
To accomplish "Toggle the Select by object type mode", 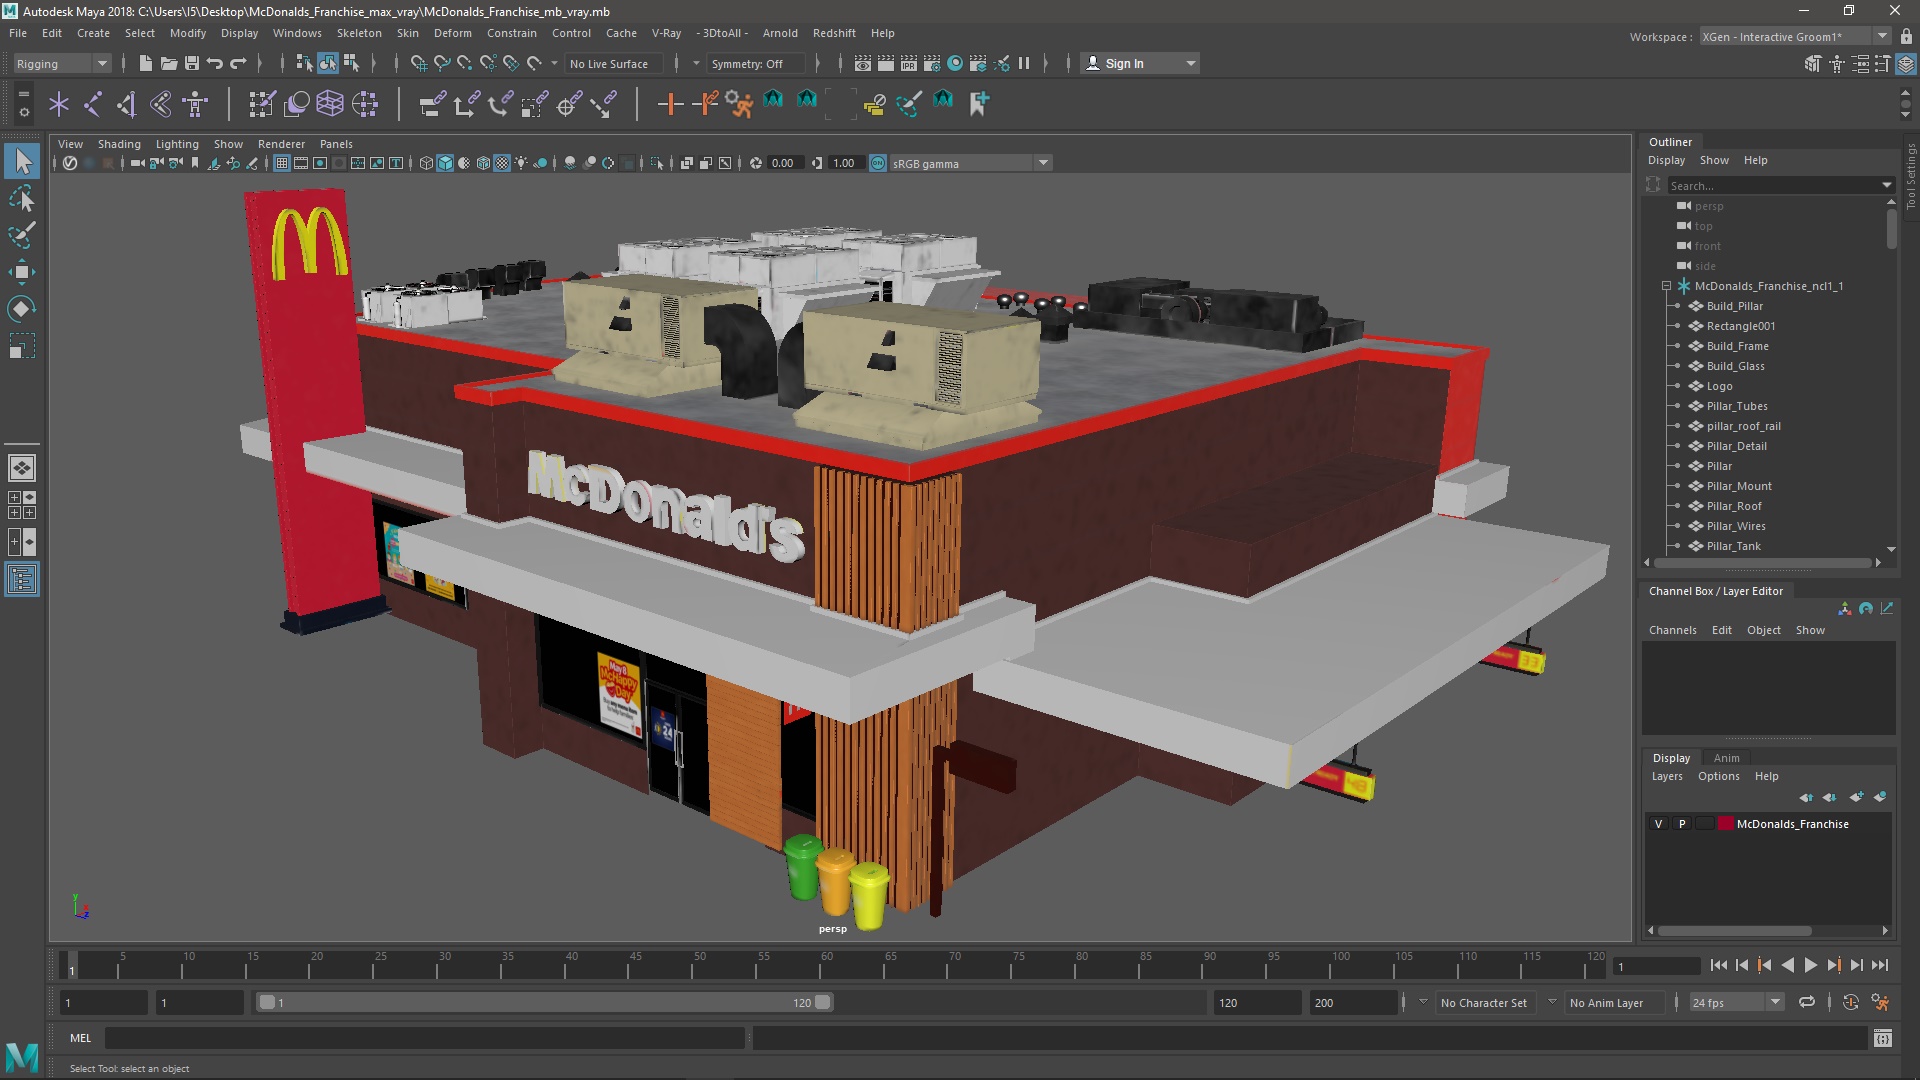I will tap(328, 63).
